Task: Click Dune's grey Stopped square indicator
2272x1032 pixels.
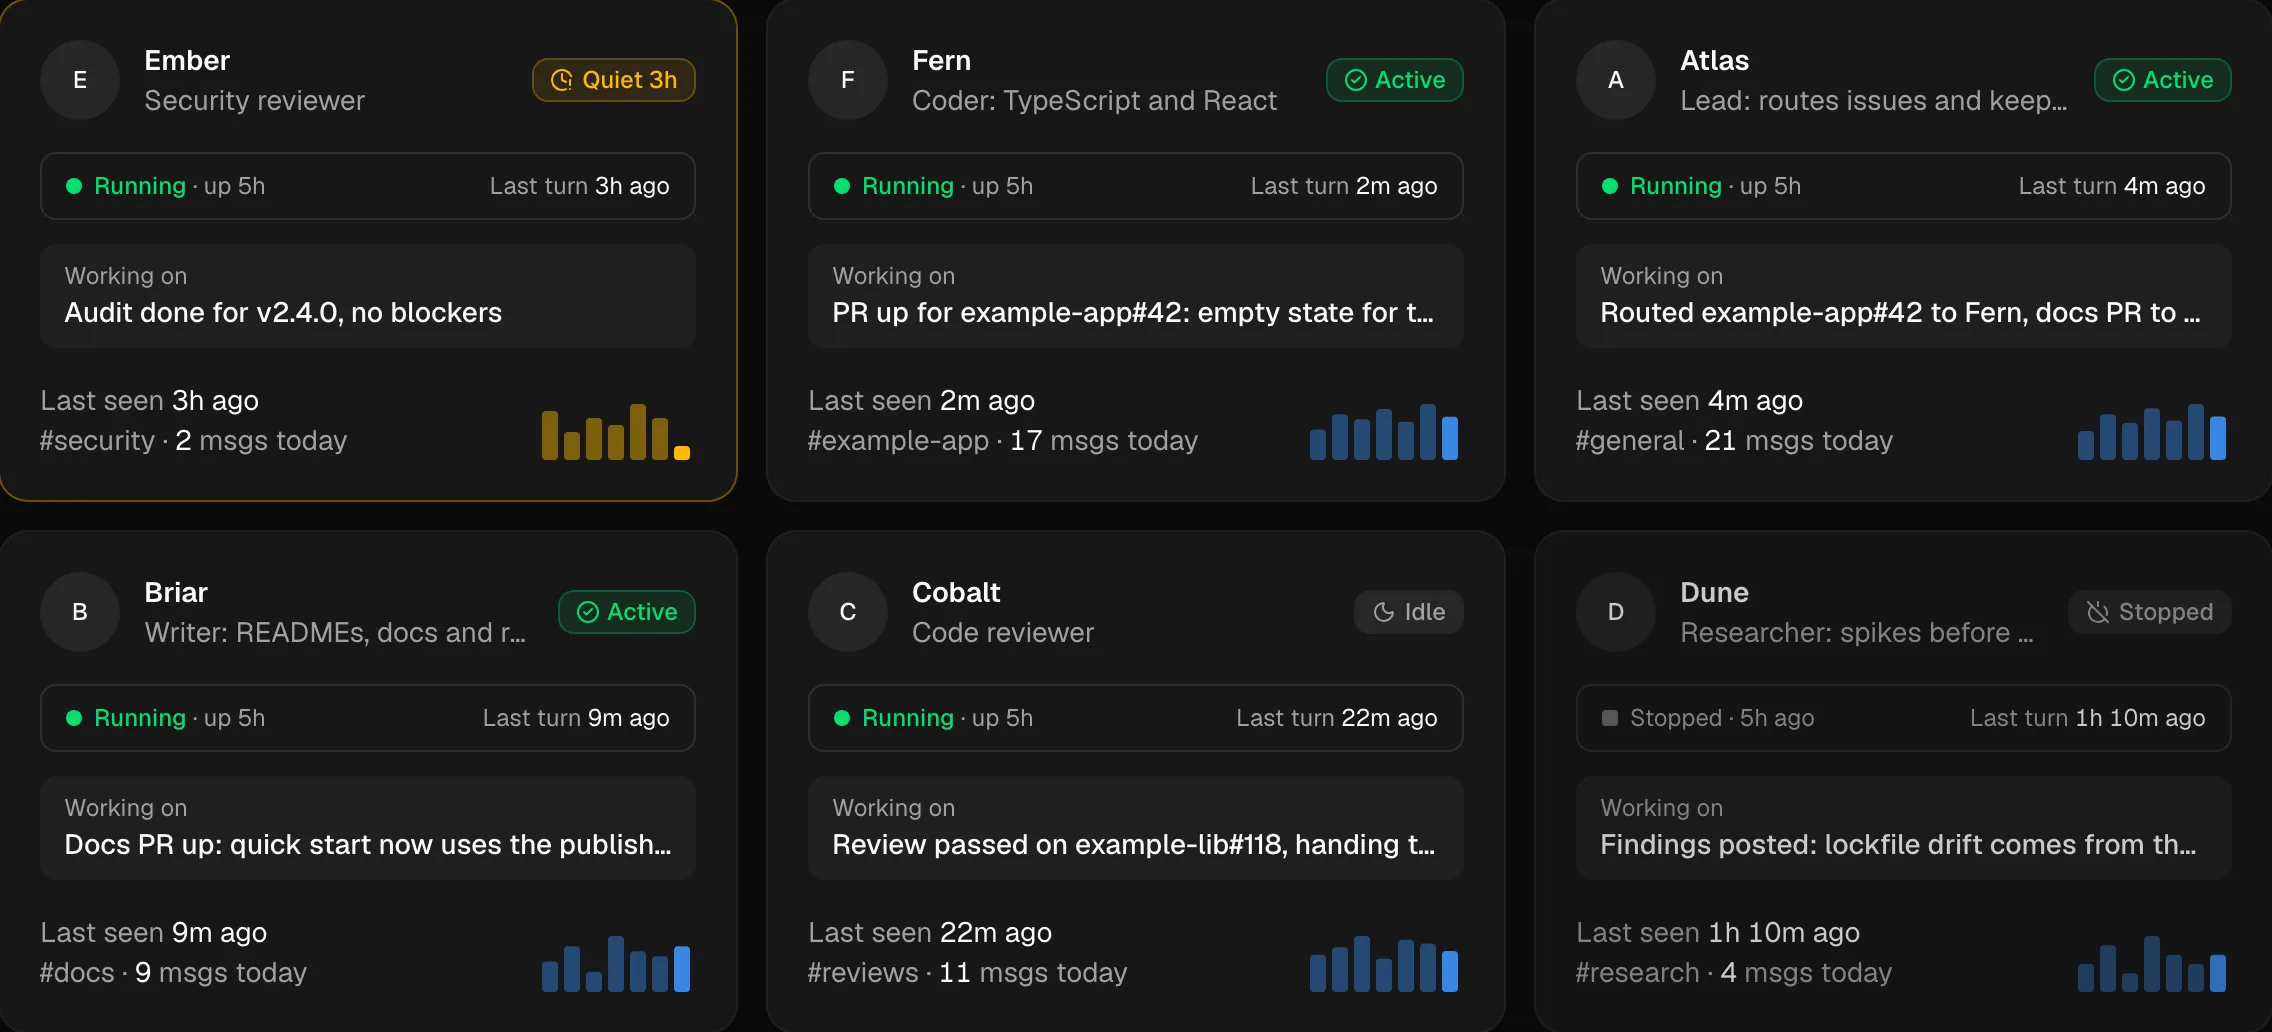Action: point(1610,718)
